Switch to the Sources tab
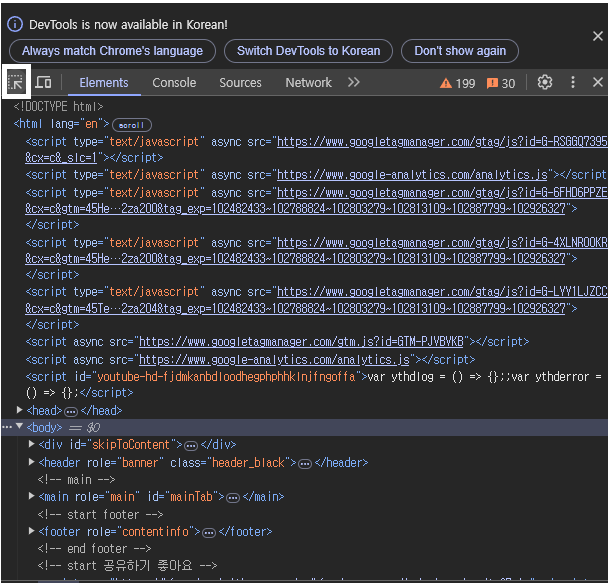This screenshot has width=608, height=583. 240,83
